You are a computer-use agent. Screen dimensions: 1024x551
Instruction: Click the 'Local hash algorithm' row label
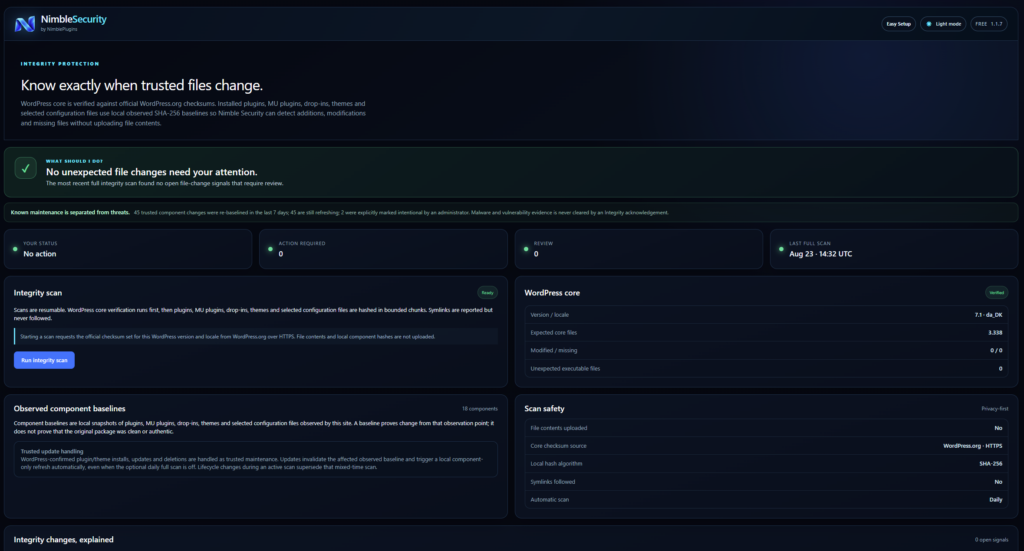click(556, 464)
